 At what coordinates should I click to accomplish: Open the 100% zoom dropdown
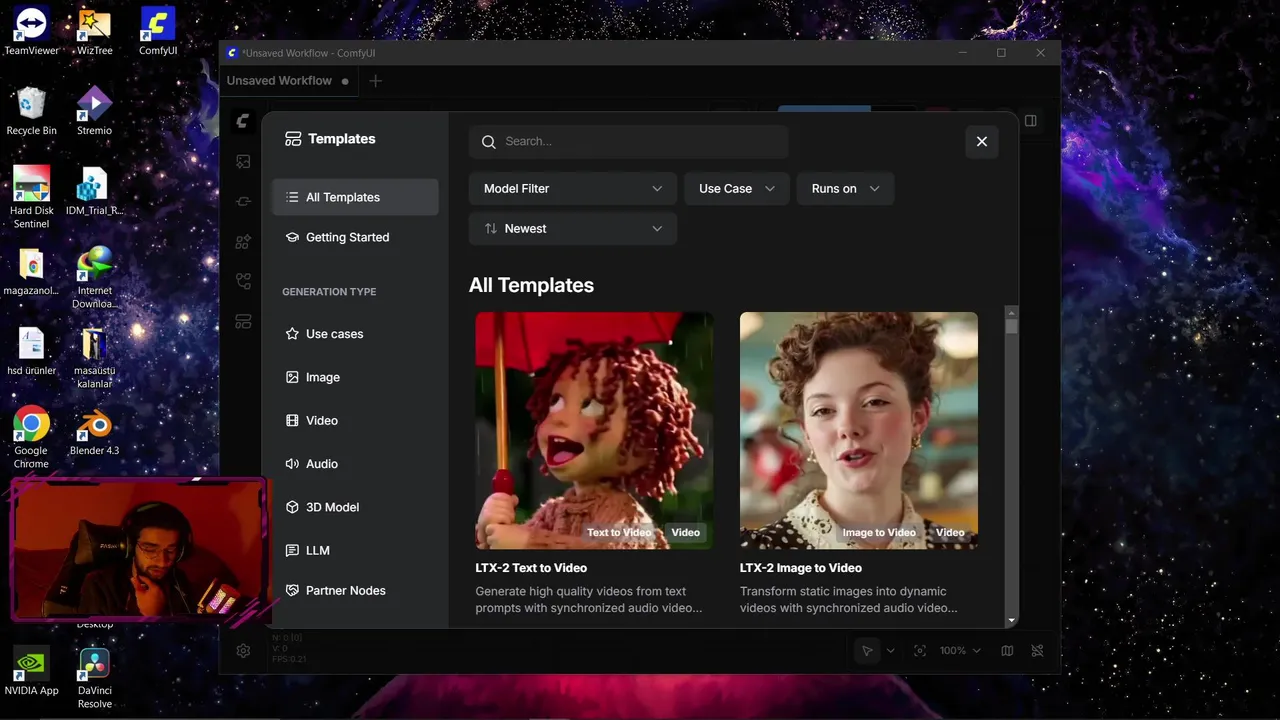pos(960,651)
